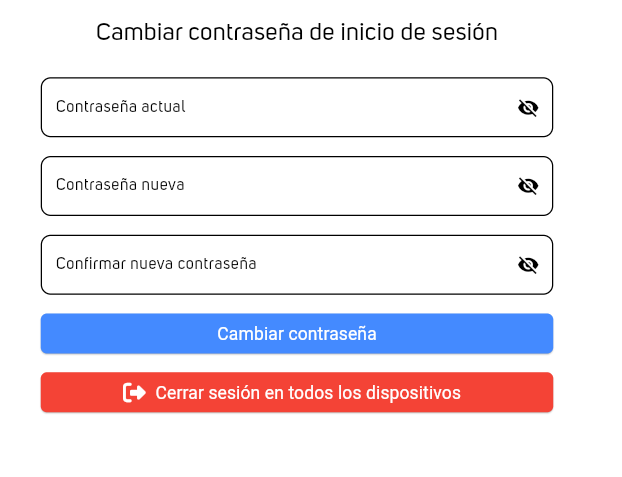This screenshot has height=477, width=622.
Task: Click the logout arrow icon on red button
Action: [x=134, y=393]
